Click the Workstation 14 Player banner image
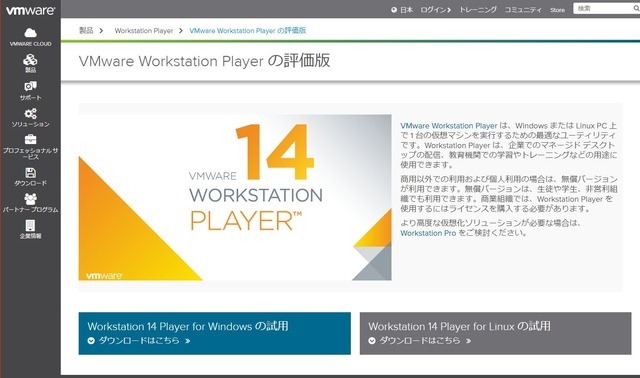This screenshot has width=640, height=378. coord(235,198)
